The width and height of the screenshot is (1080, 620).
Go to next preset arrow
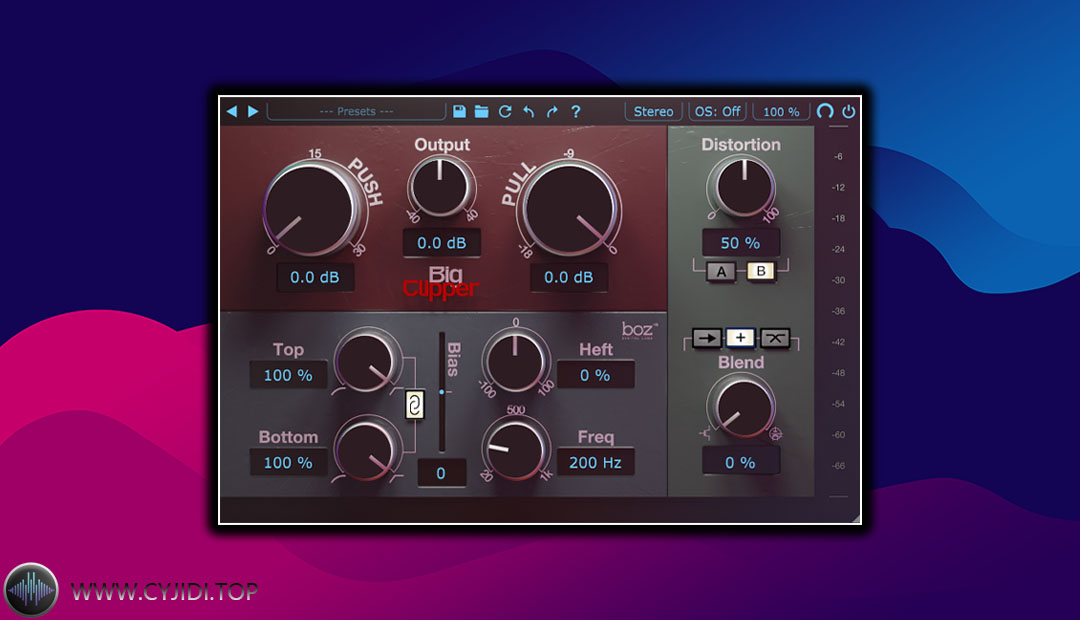[x=253, y=112]
